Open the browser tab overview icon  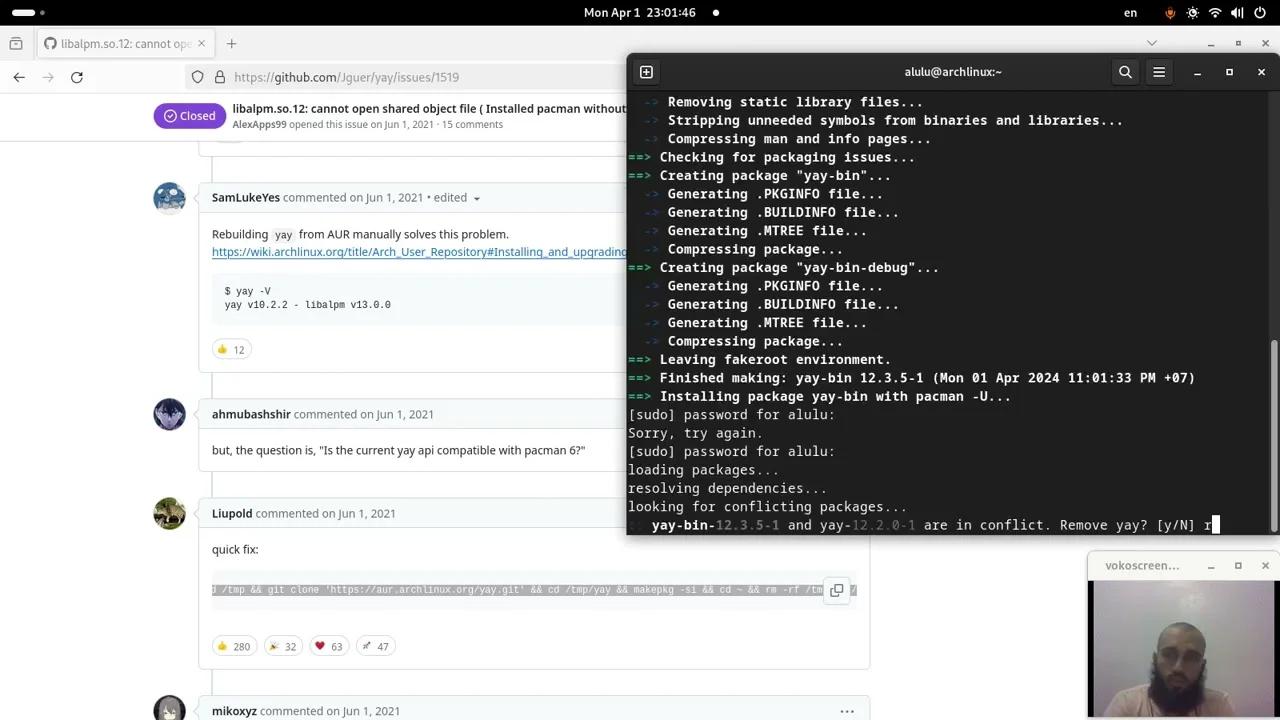pyautogui.click(x=15, y=44)
